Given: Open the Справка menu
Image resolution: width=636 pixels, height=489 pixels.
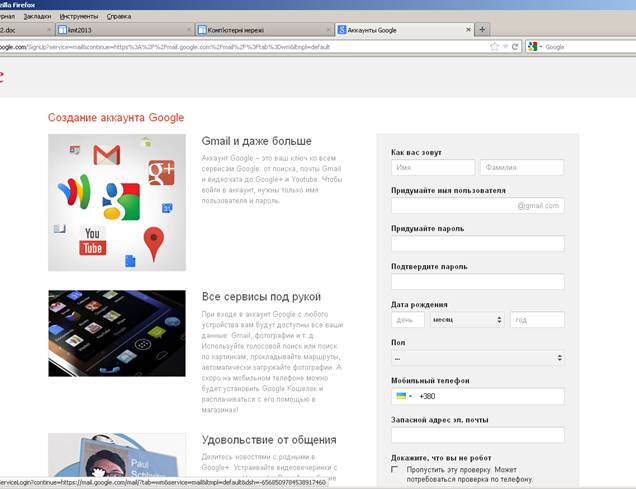Looking at the screenshot, I should click(119, 16).
